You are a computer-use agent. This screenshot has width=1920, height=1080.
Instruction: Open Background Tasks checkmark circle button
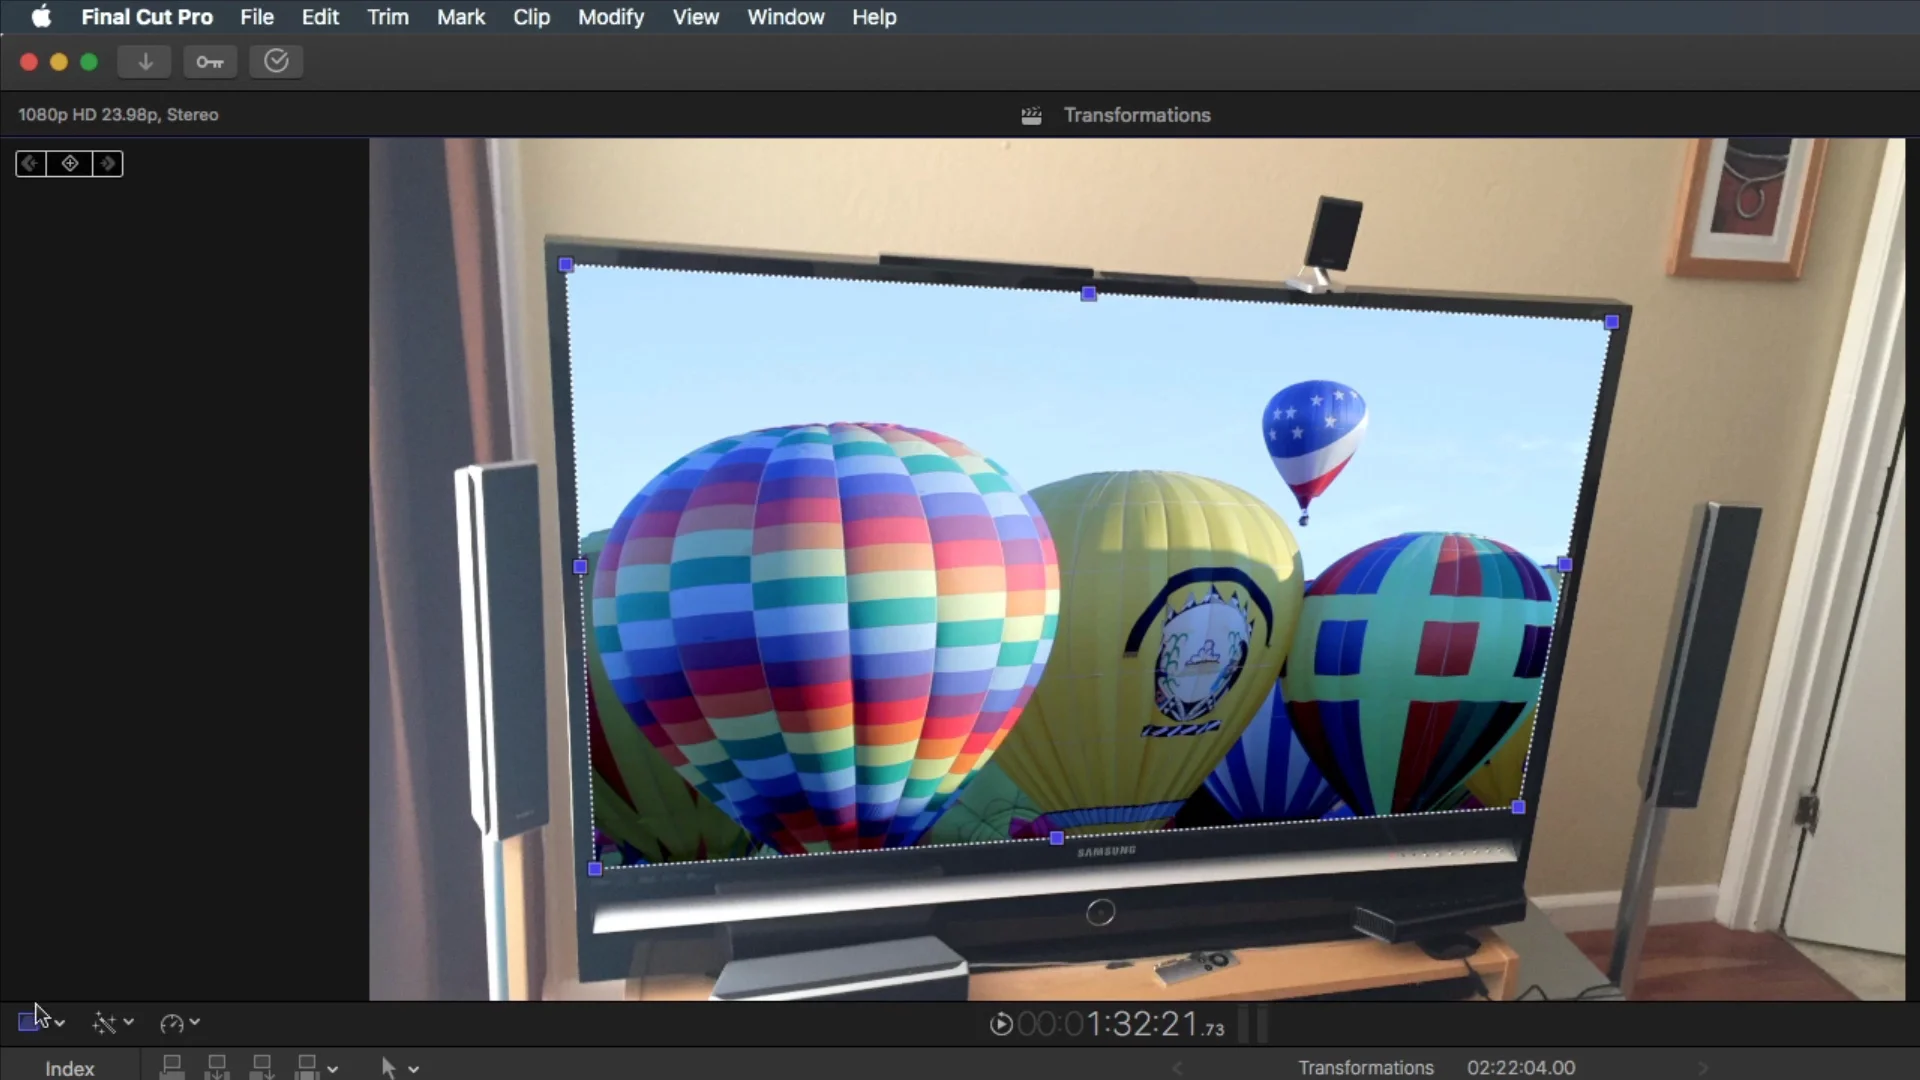[x=276, y=62]
